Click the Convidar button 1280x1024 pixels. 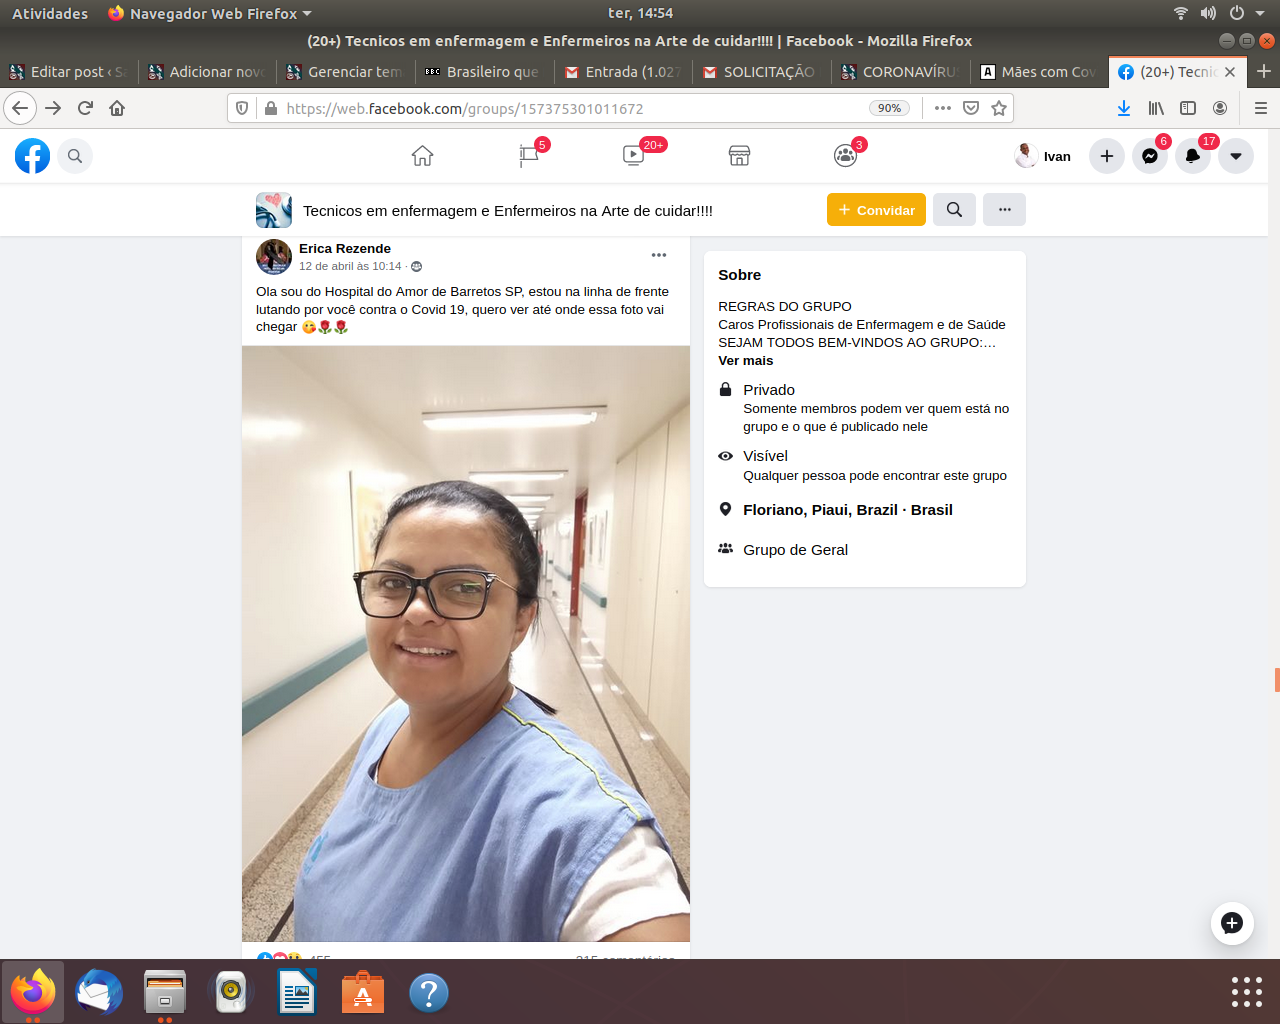click(x=876, y=210)
